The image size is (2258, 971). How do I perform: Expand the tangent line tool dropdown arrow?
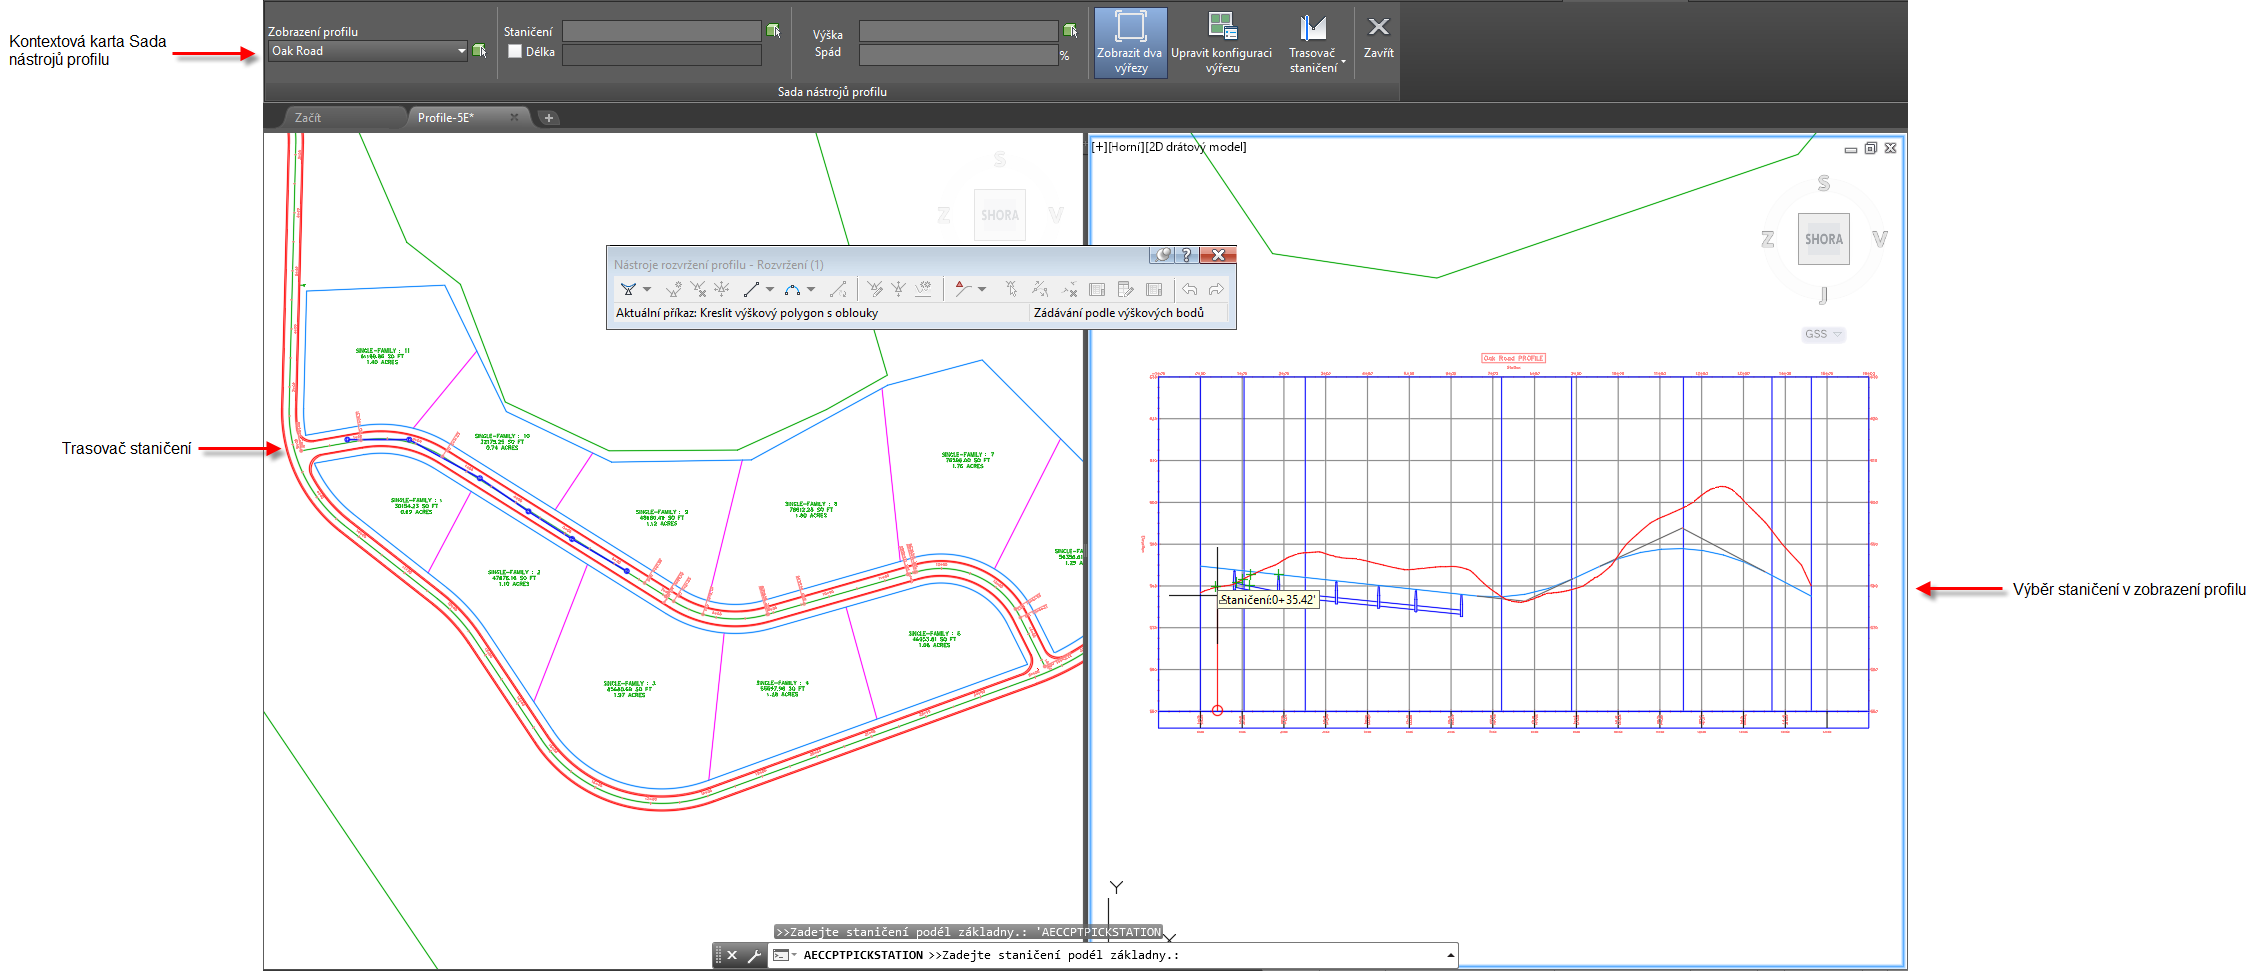click(770, 289)
